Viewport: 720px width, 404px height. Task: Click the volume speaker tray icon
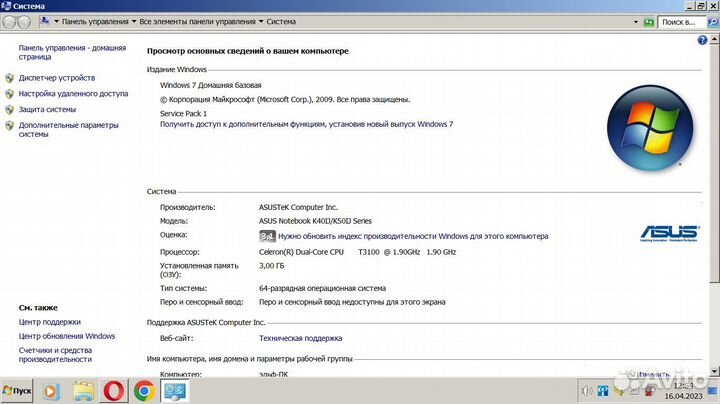[587, 391]
